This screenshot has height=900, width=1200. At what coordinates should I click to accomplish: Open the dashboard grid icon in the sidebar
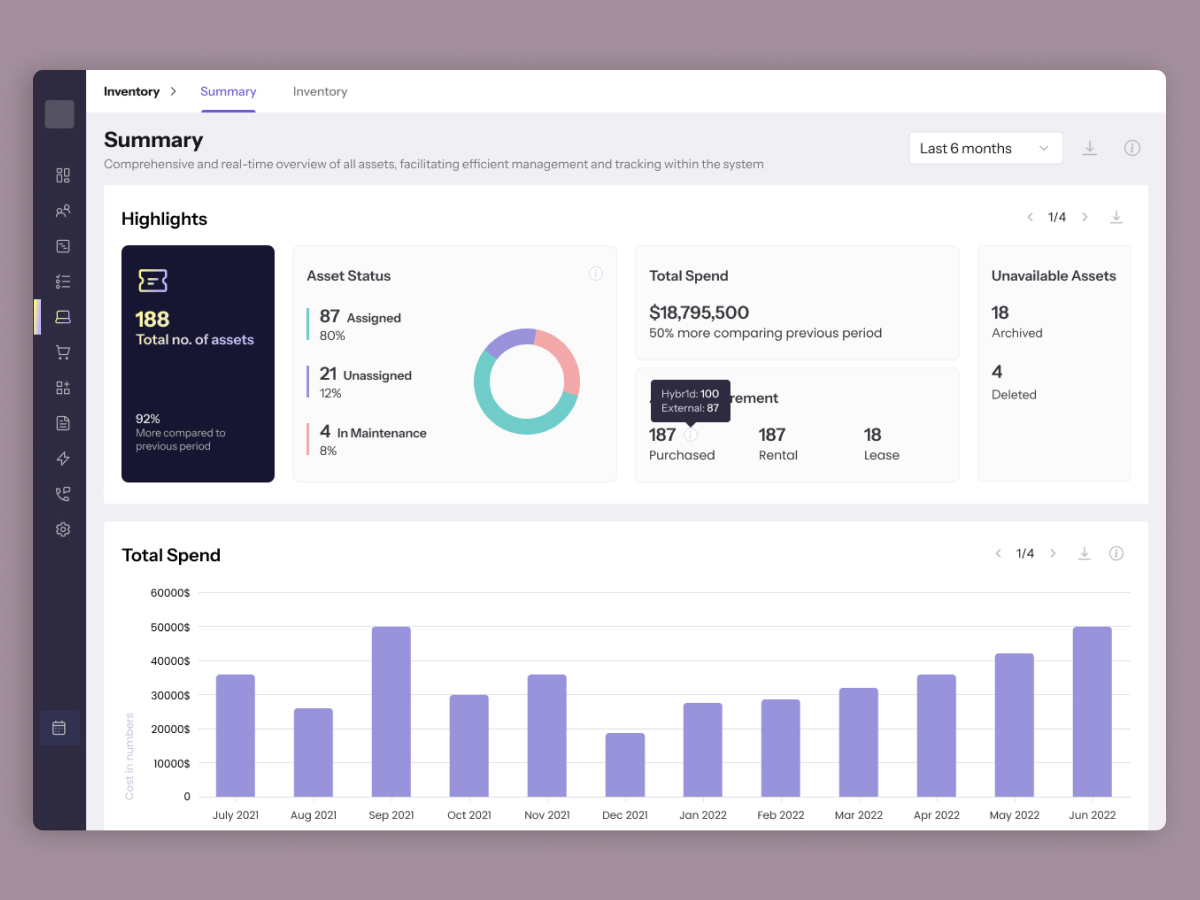click(61, 175)
